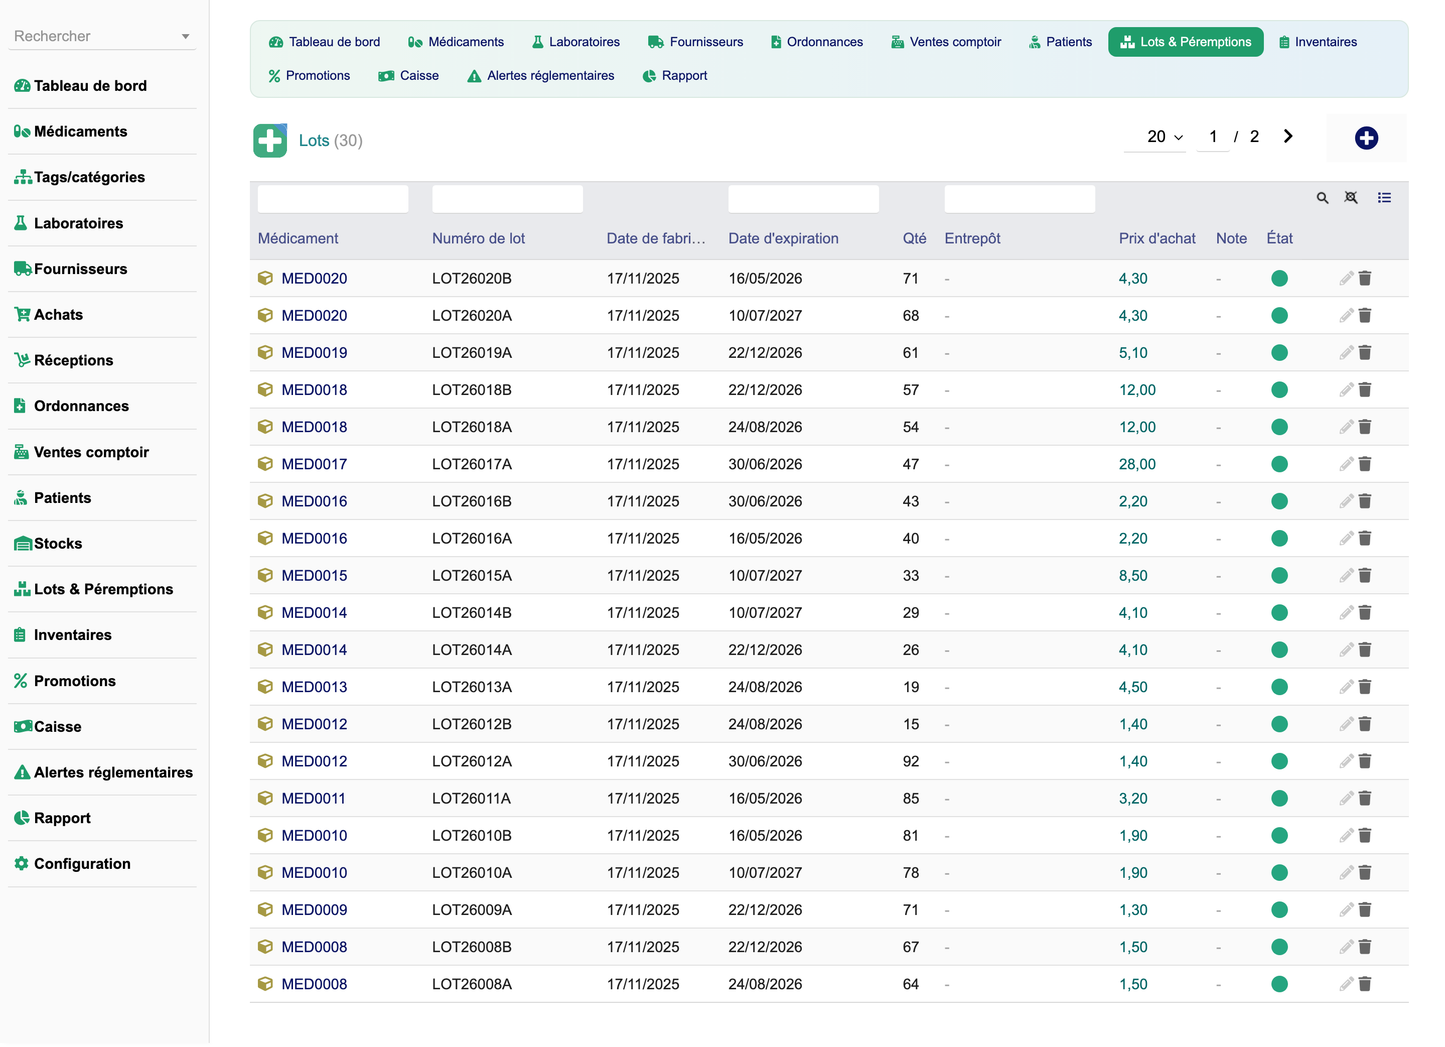Open the MED0015 medication link
The height and width of the screenshot is (1047, 1445).
click(314, 576)
